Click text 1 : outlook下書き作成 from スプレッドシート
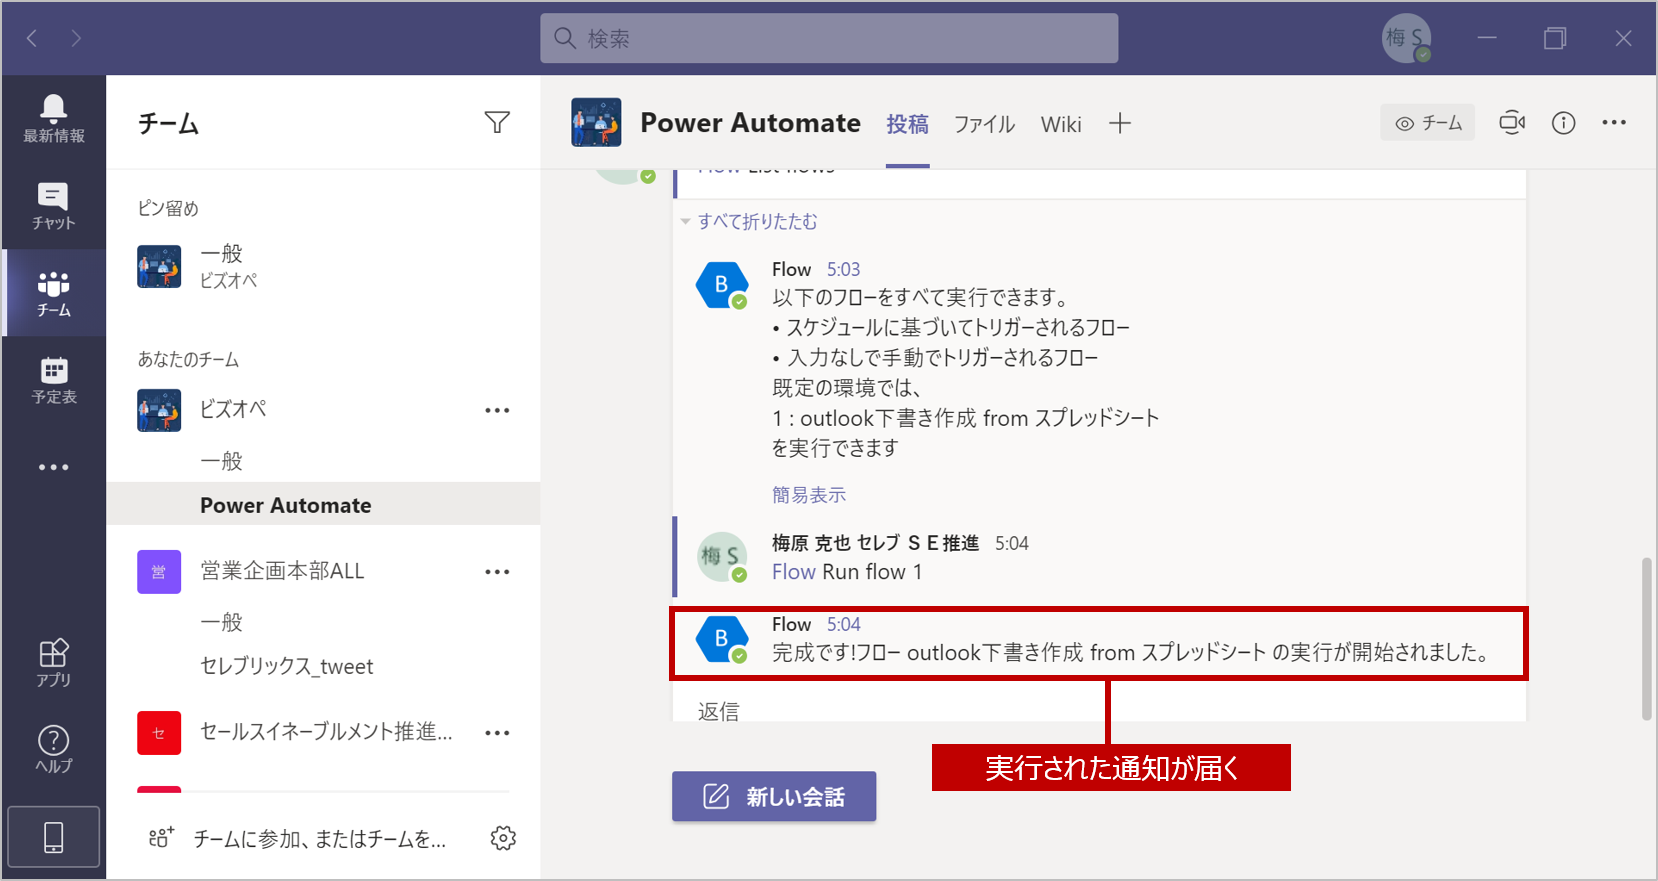The image size is (1658, 881). [x=965, y=418]
